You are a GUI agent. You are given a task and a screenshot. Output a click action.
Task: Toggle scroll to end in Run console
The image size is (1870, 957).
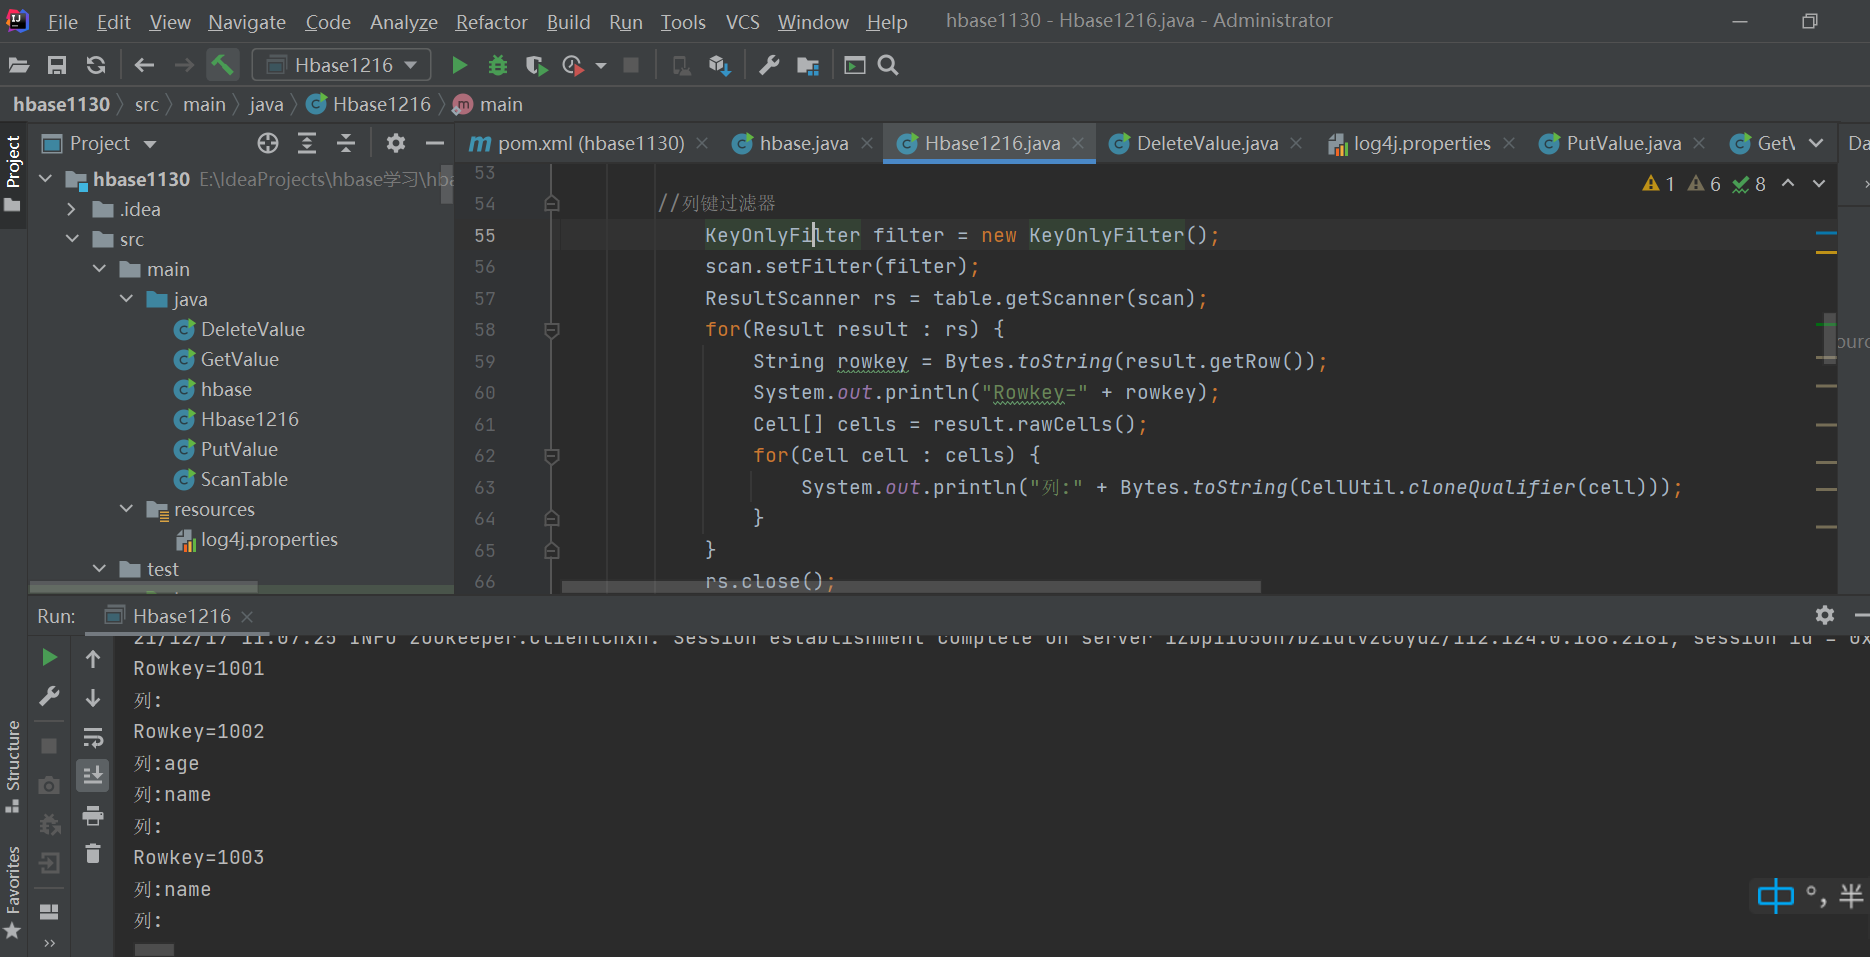[93, 775]
